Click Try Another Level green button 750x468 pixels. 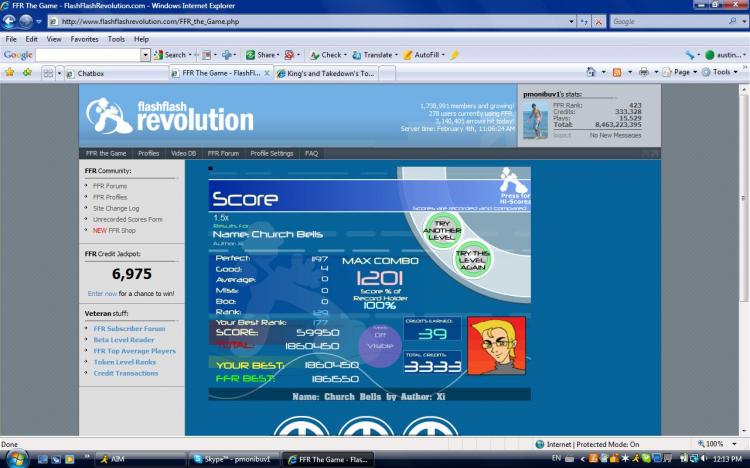point(442,231)
